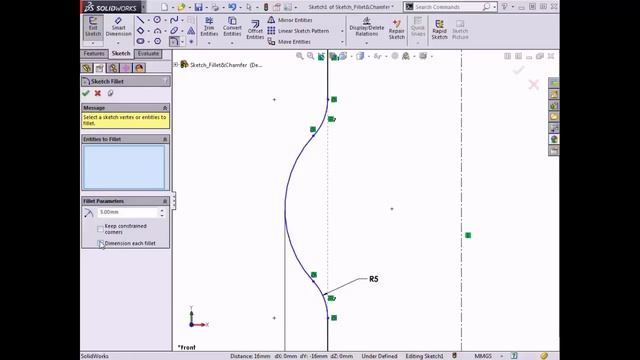This screenshot has height=360, width=640.
Task: Click Mirror Entities
Action: 290,20
